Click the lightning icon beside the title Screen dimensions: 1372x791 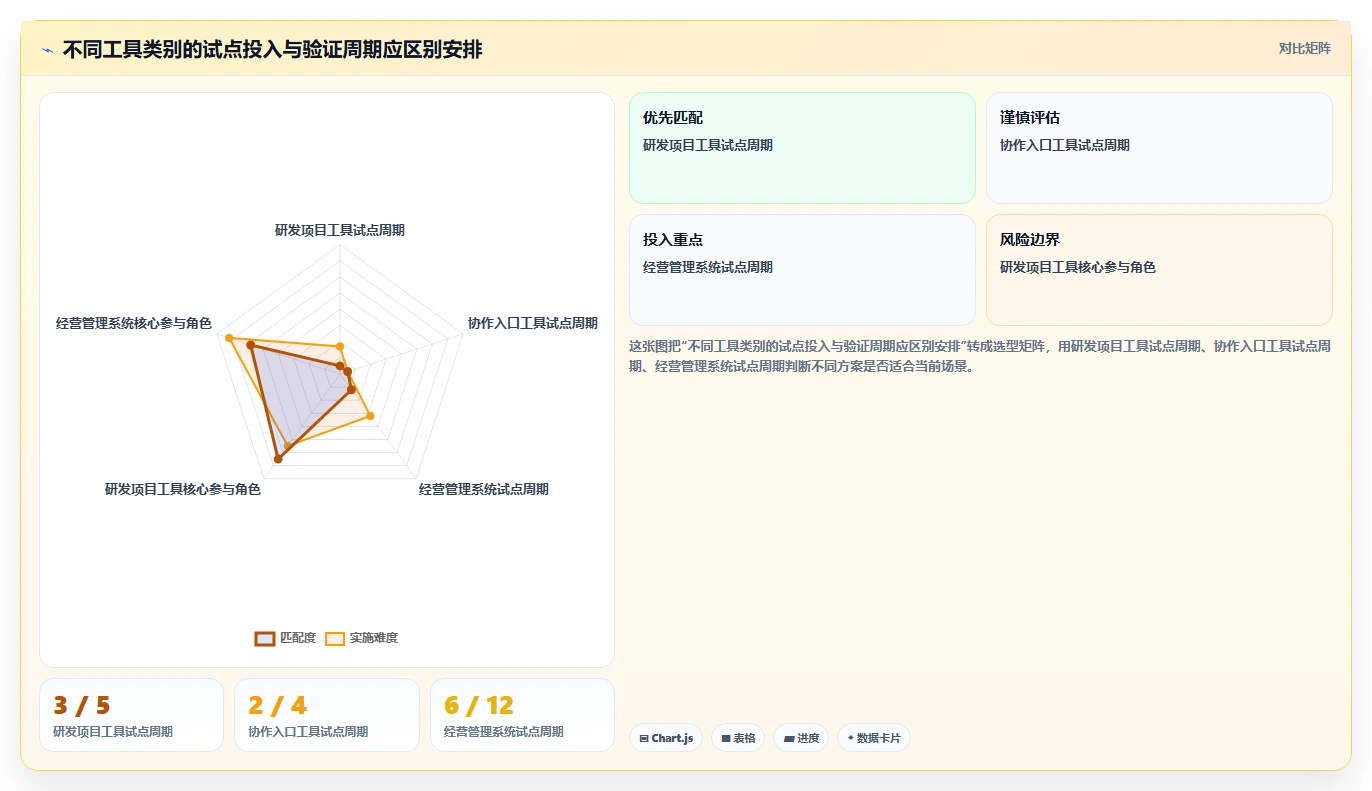coord(47,50)
